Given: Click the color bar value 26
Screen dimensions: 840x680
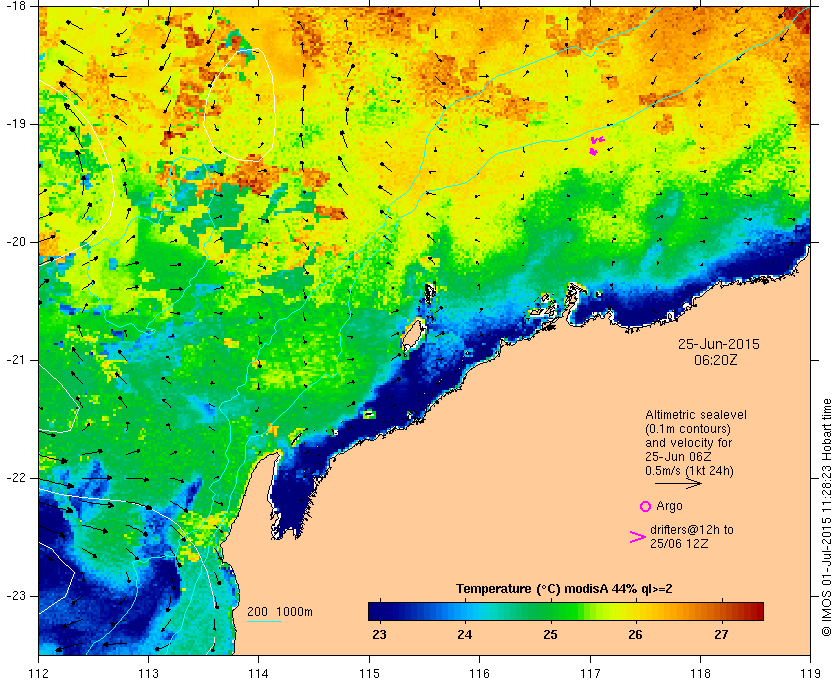Looking at the screenshot, I should (635, 634).
